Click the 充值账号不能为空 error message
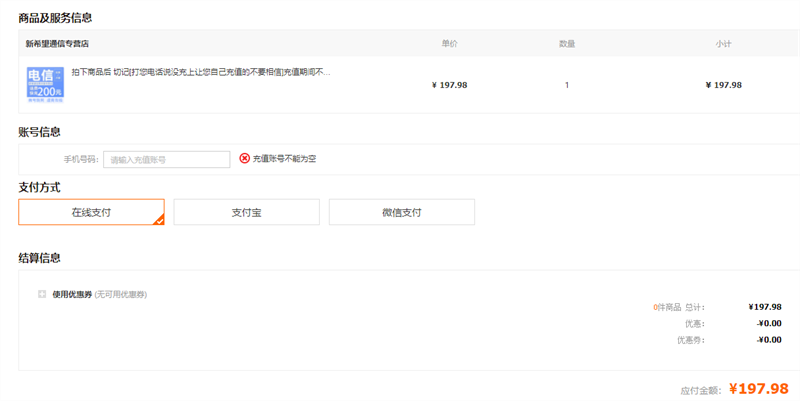The image size is (800, 401). coord(284,159)
